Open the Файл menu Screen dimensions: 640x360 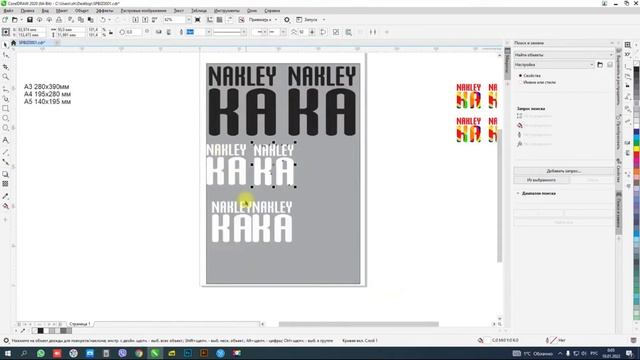tap(9, 11)
